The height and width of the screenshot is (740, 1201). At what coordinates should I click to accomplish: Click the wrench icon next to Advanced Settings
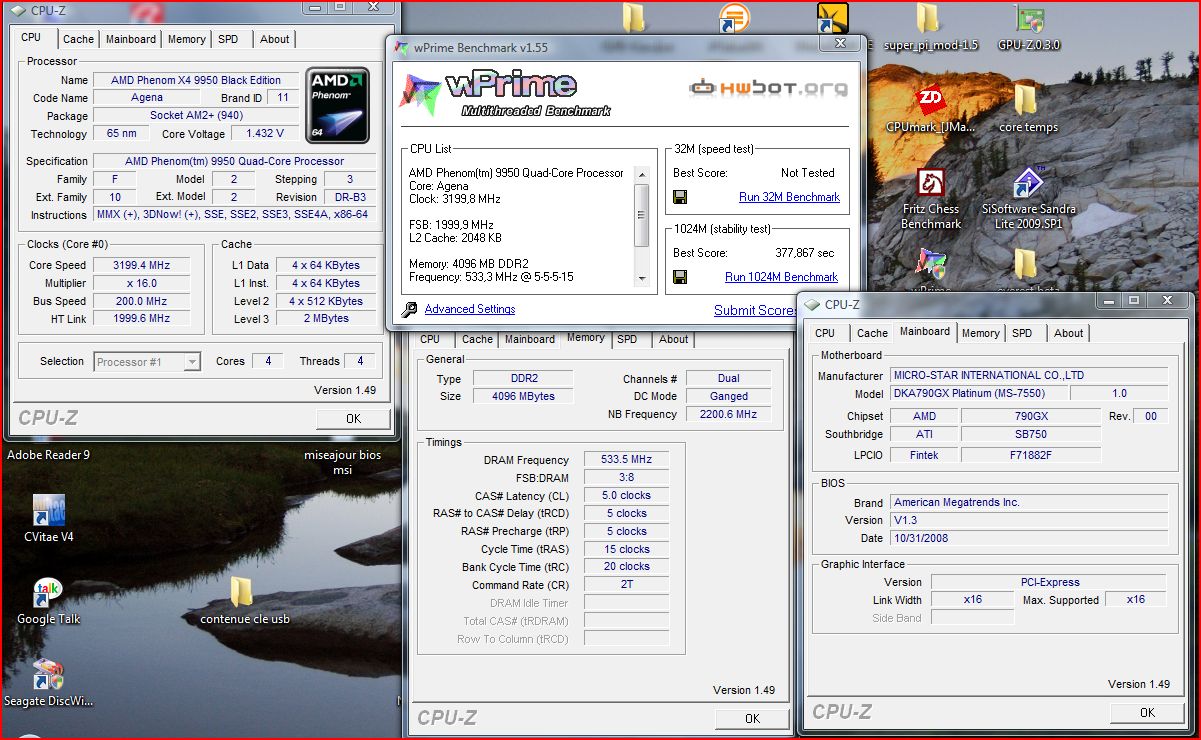tap(409, 310)
